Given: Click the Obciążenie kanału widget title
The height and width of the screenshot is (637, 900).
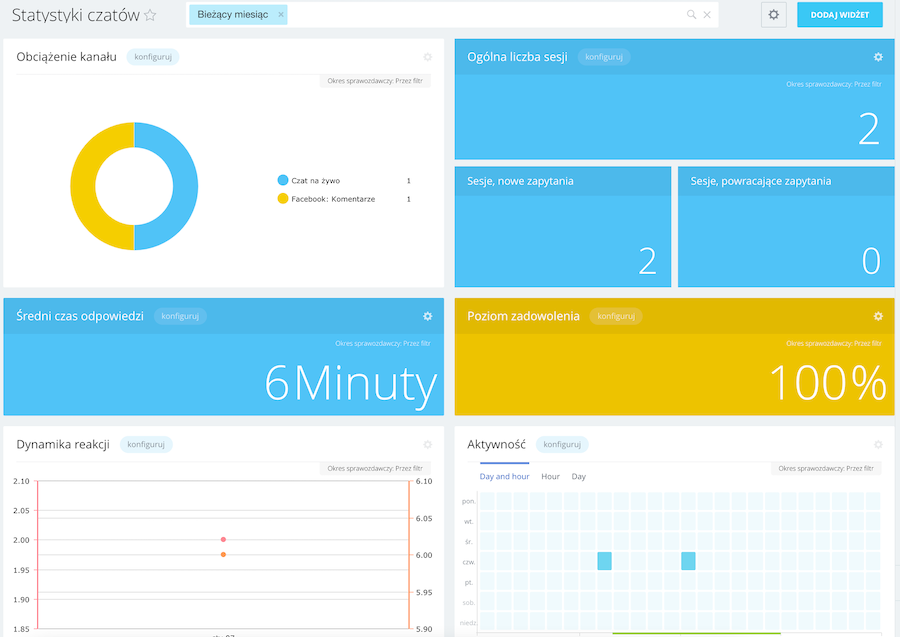Looking at the screenshot, I should (67, 57).
